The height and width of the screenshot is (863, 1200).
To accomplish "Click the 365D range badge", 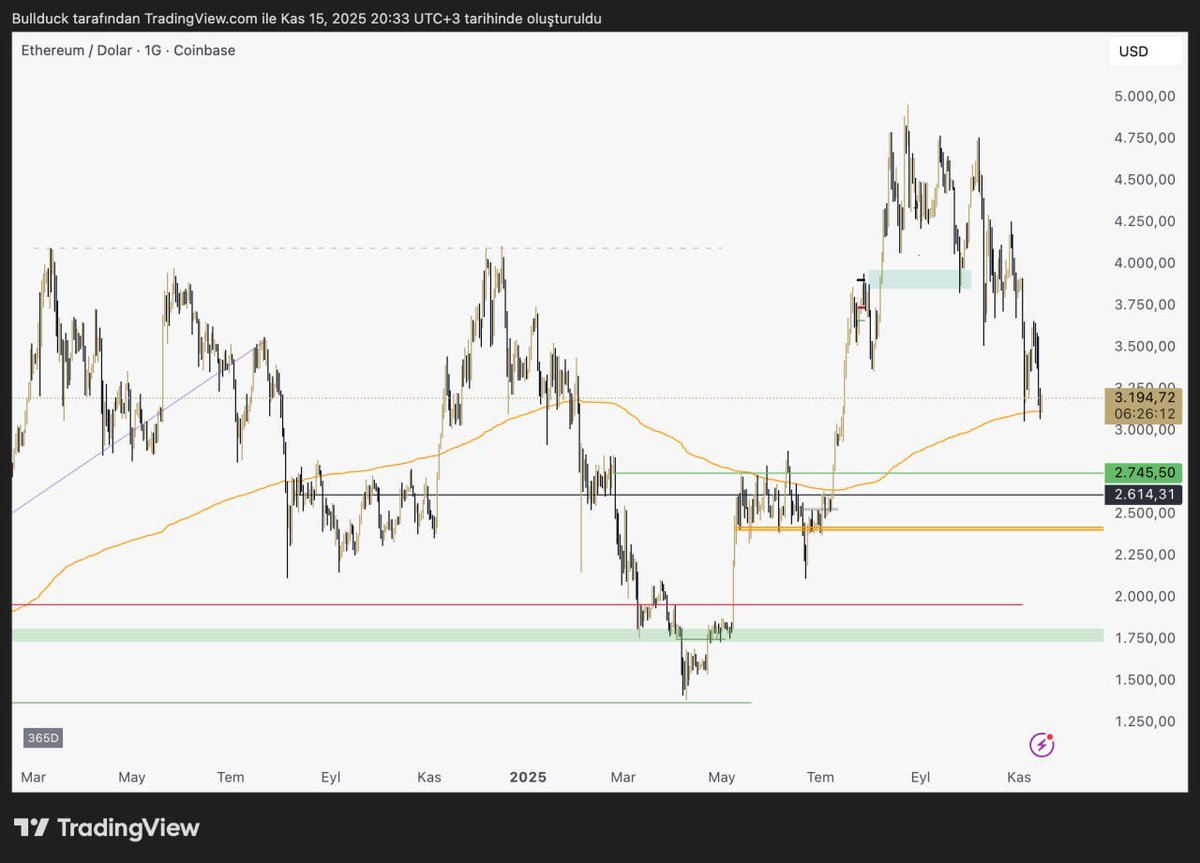I will coord(43,738).
